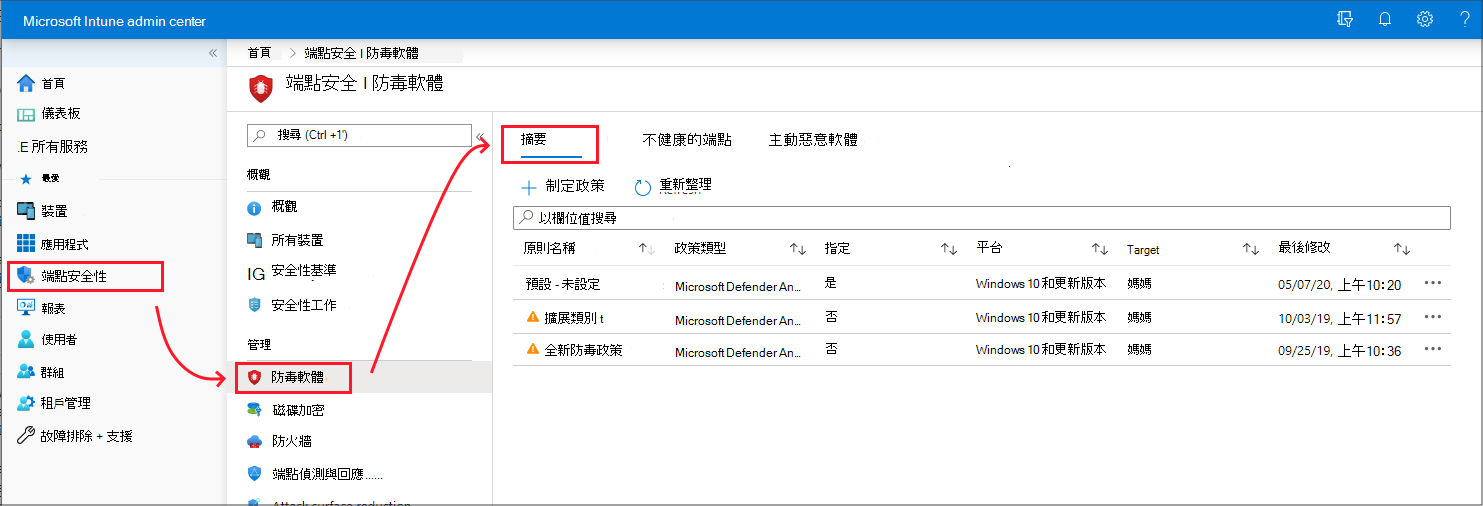Image resolution: width=1483 pixels, height=506 pixels.
Task: Click the red shield icon beside page title
Action: tap(260, 87)
